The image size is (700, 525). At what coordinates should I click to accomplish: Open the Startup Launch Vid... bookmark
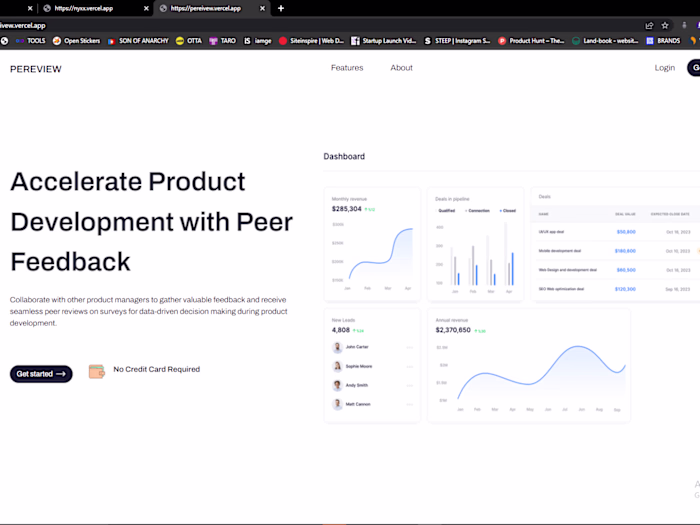tap(383, 41)
